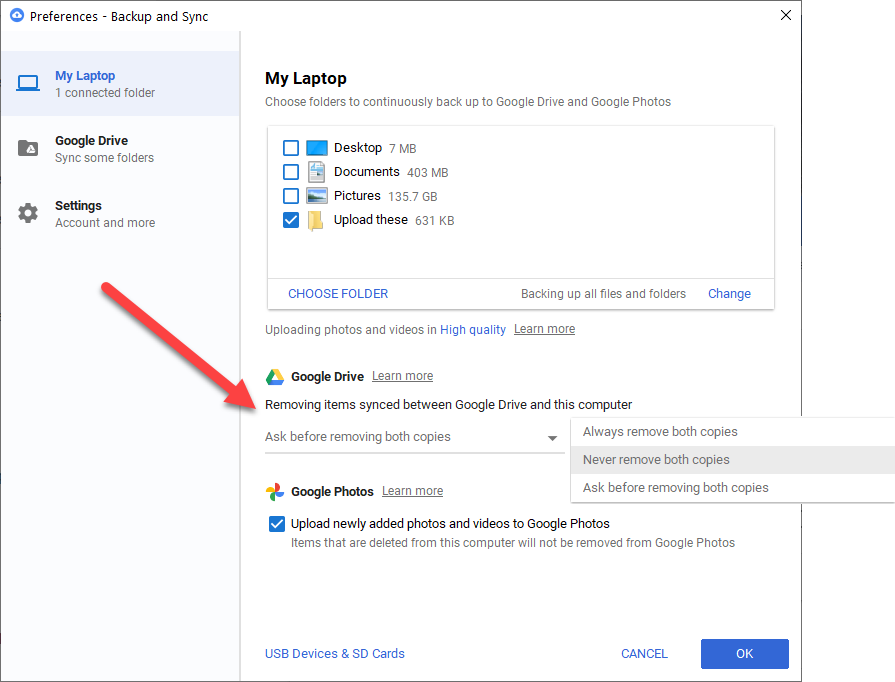Click the Desktop folder icon
Image resolution: width=895 pixels, height=682 pixels.
[317, 148]
